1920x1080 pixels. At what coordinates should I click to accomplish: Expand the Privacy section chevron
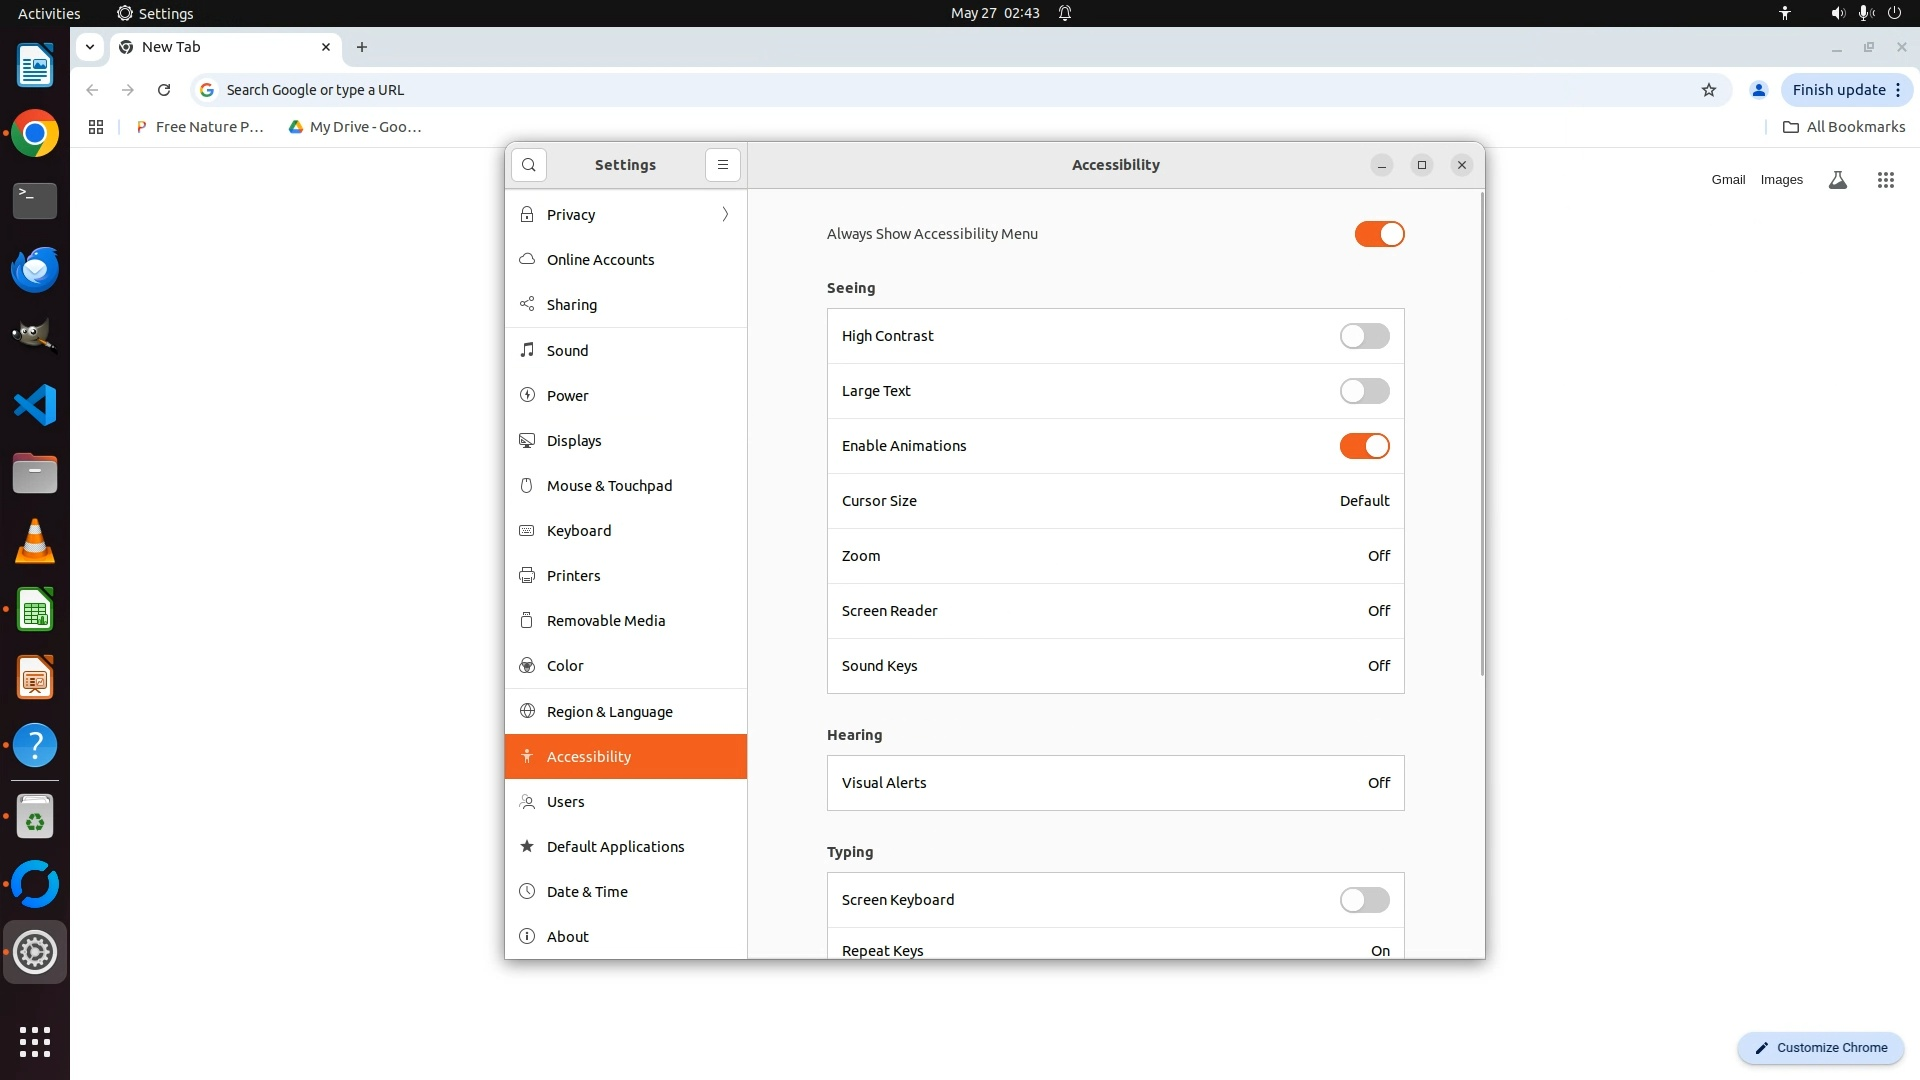725,215
